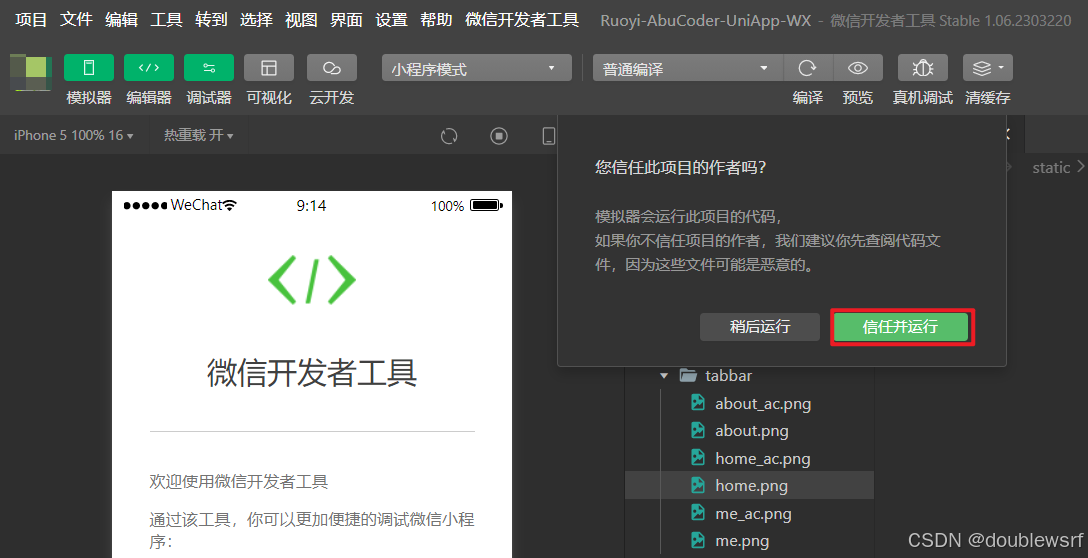Viewport: 1088px width, 558px height.
Task: Click the static breadcrumb item
Action: point(1051,167)
